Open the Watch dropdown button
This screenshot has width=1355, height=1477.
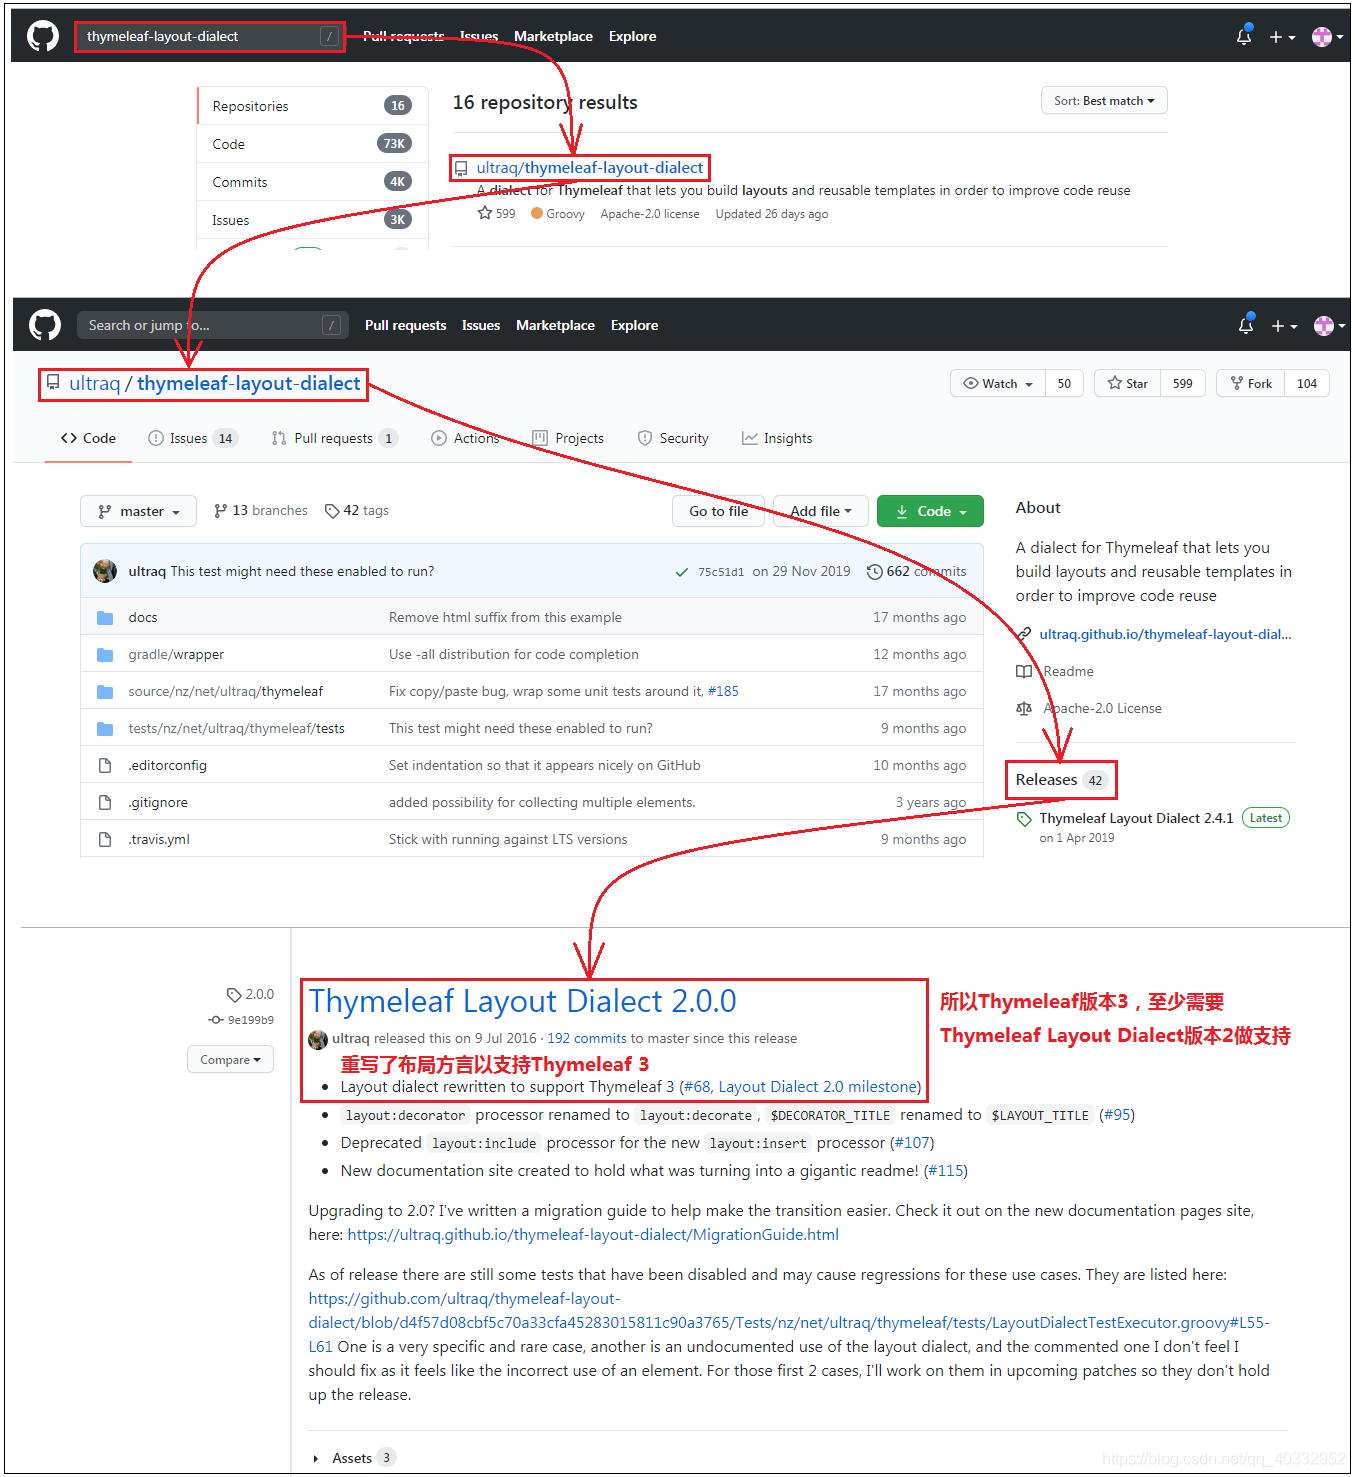[x=998, y=384]
